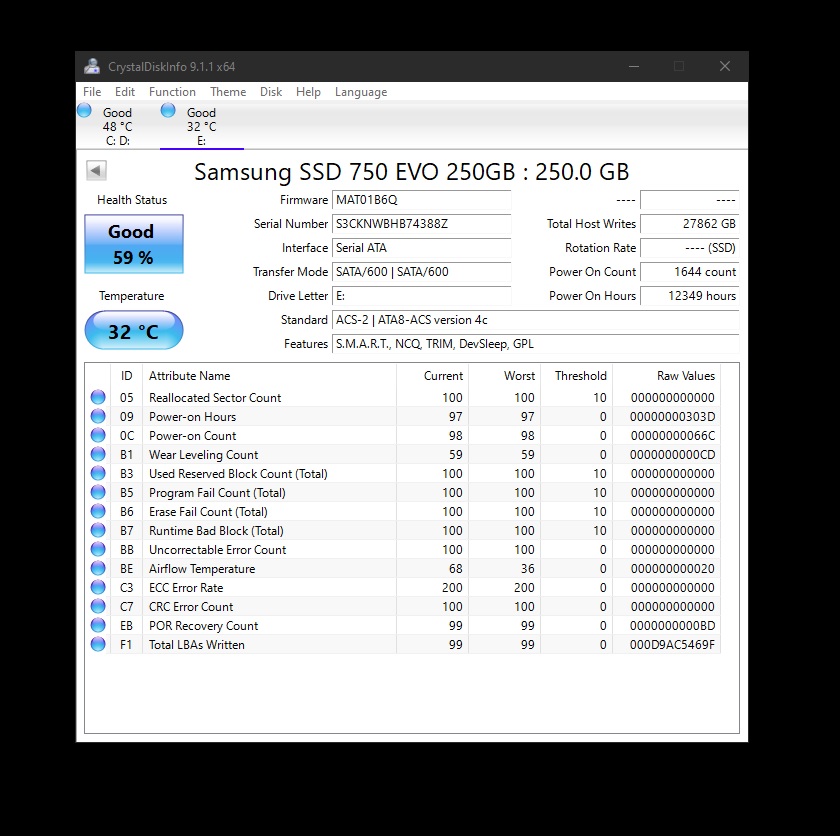The height and width of the screenshot is (836, 840).
Task: Click the Drive Letter field E:
Action: coord(422,296)
